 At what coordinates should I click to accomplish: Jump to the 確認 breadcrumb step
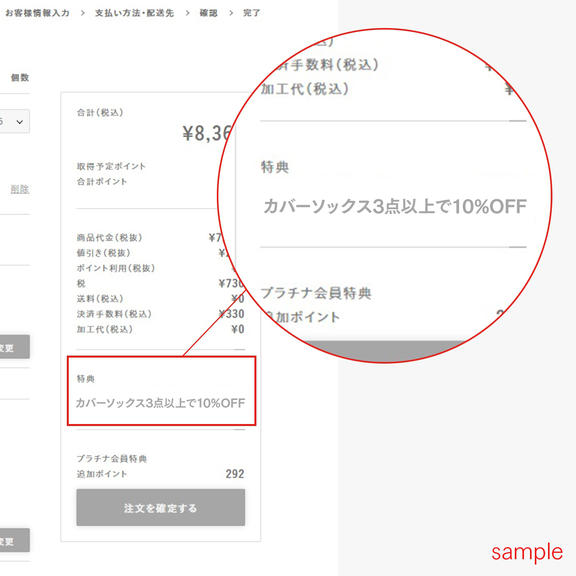(208, 13)
